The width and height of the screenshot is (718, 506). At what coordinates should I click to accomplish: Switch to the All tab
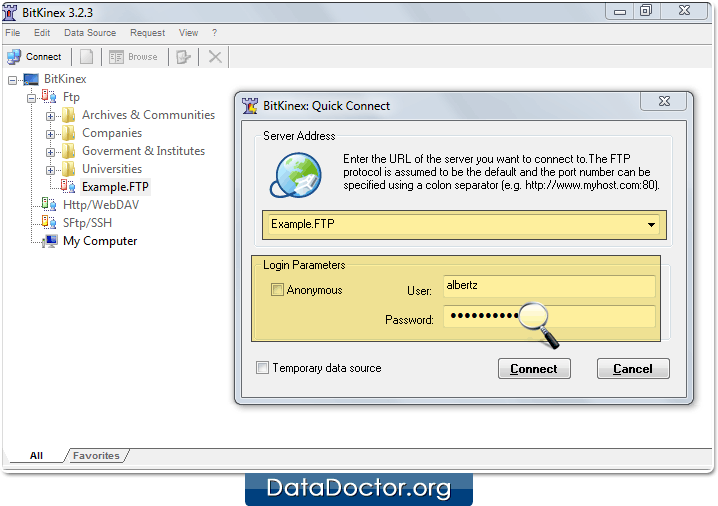coord(36,456)
